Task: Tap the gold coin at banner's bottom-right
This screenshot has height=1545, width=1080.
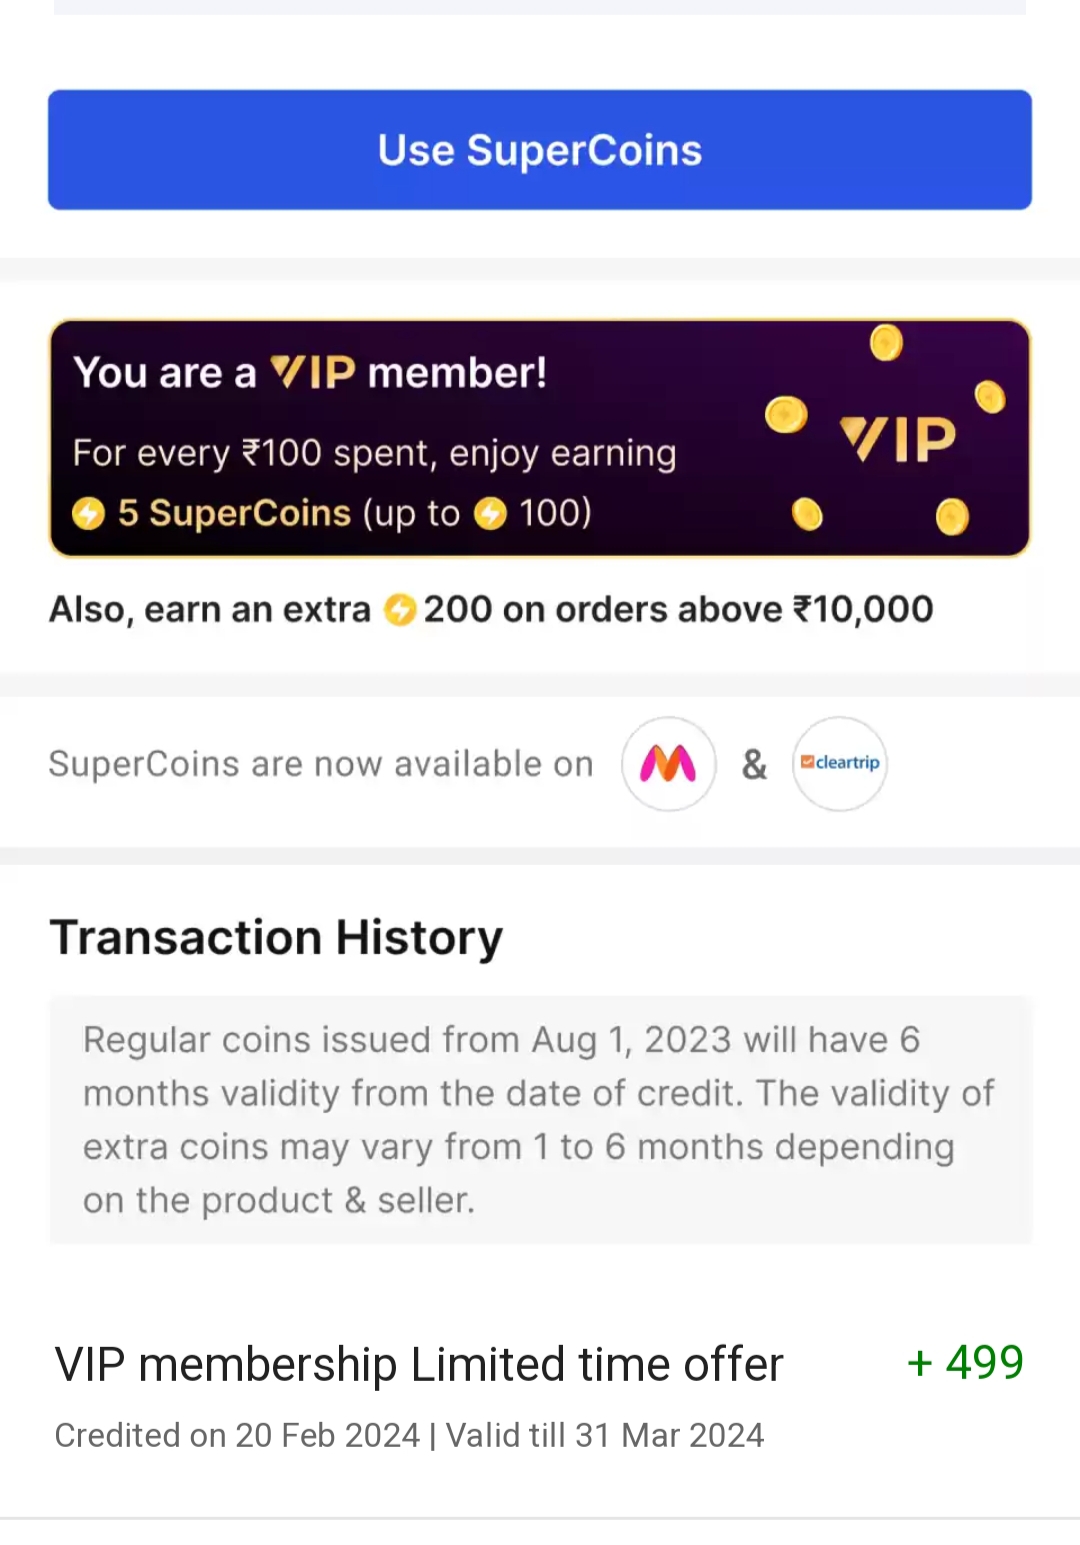Action: [x=952, y=517]
